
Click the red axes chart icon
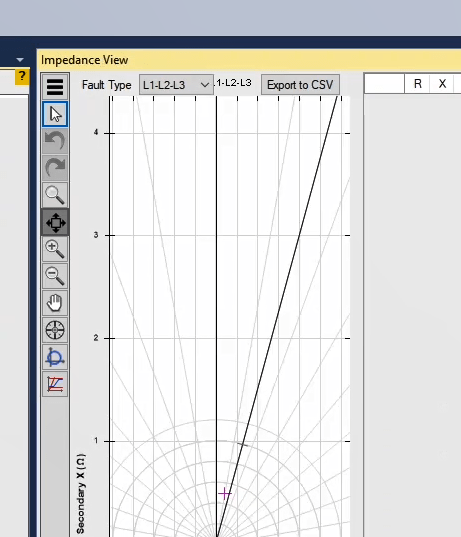(55, 384)
